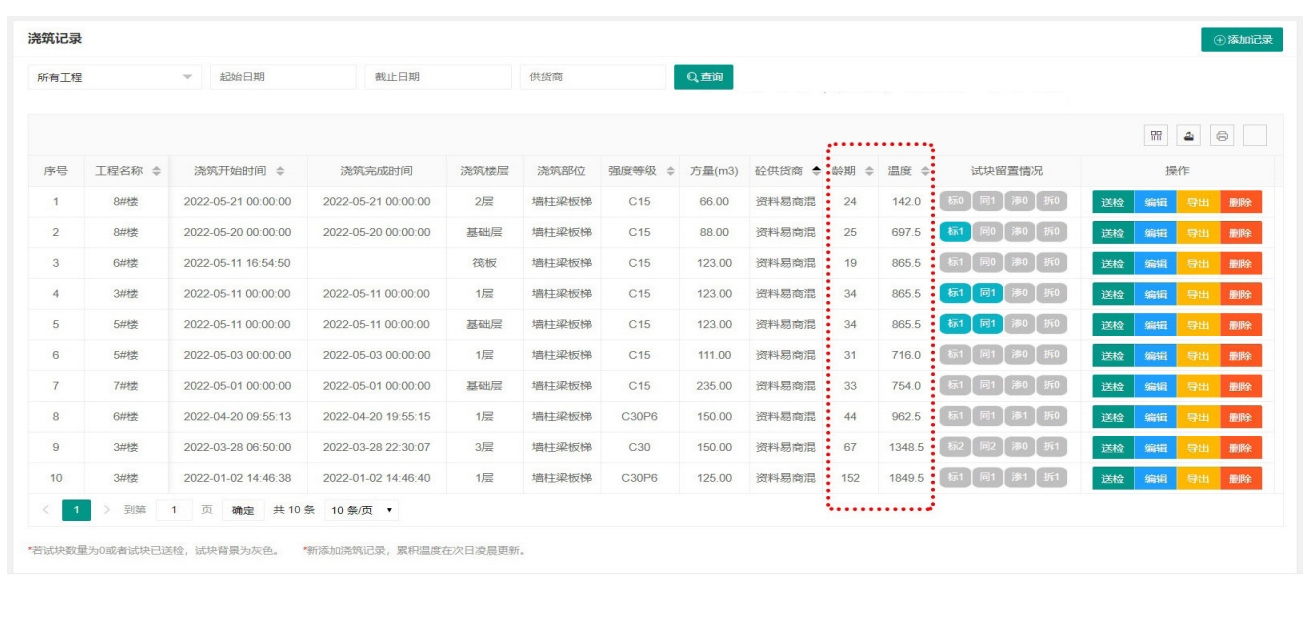Sort by 浇筑开始时间 column arrows
Screen dimensions: 1309x617
pyautogui.click(x=280, y=171)
